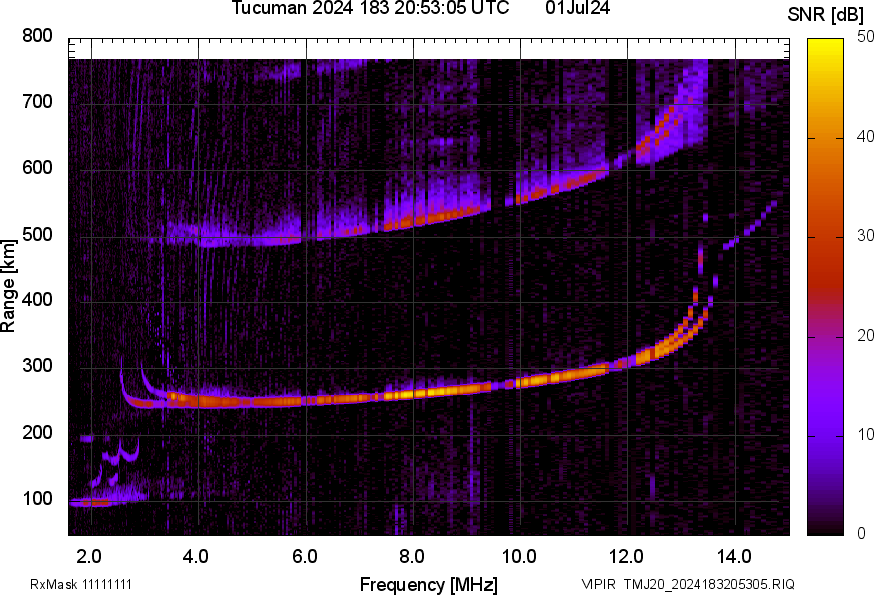Click colorbar tick label '30'

(865, 235)
